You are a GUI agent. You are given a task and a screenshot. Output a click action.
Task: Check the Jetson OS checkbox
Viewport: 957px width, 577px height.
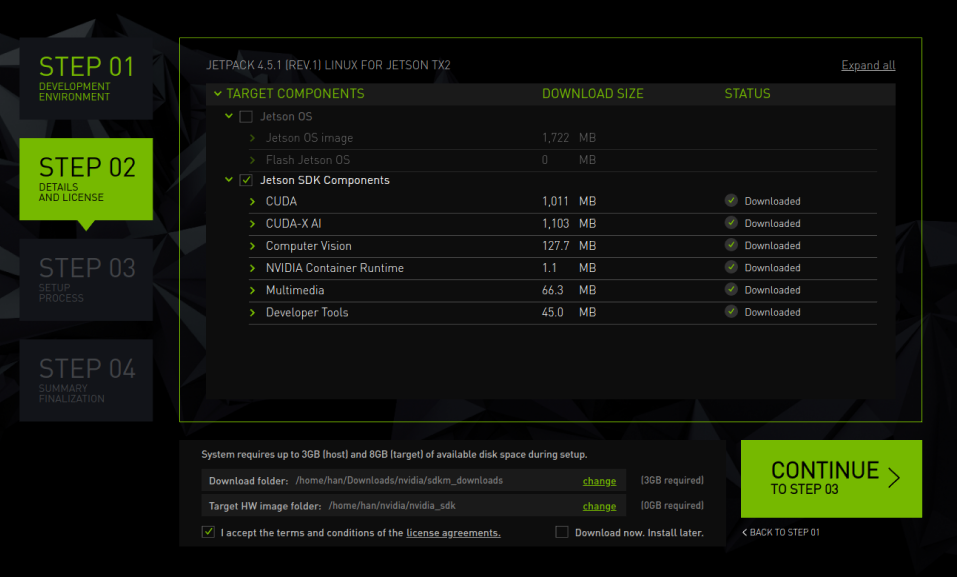[246, 117]
